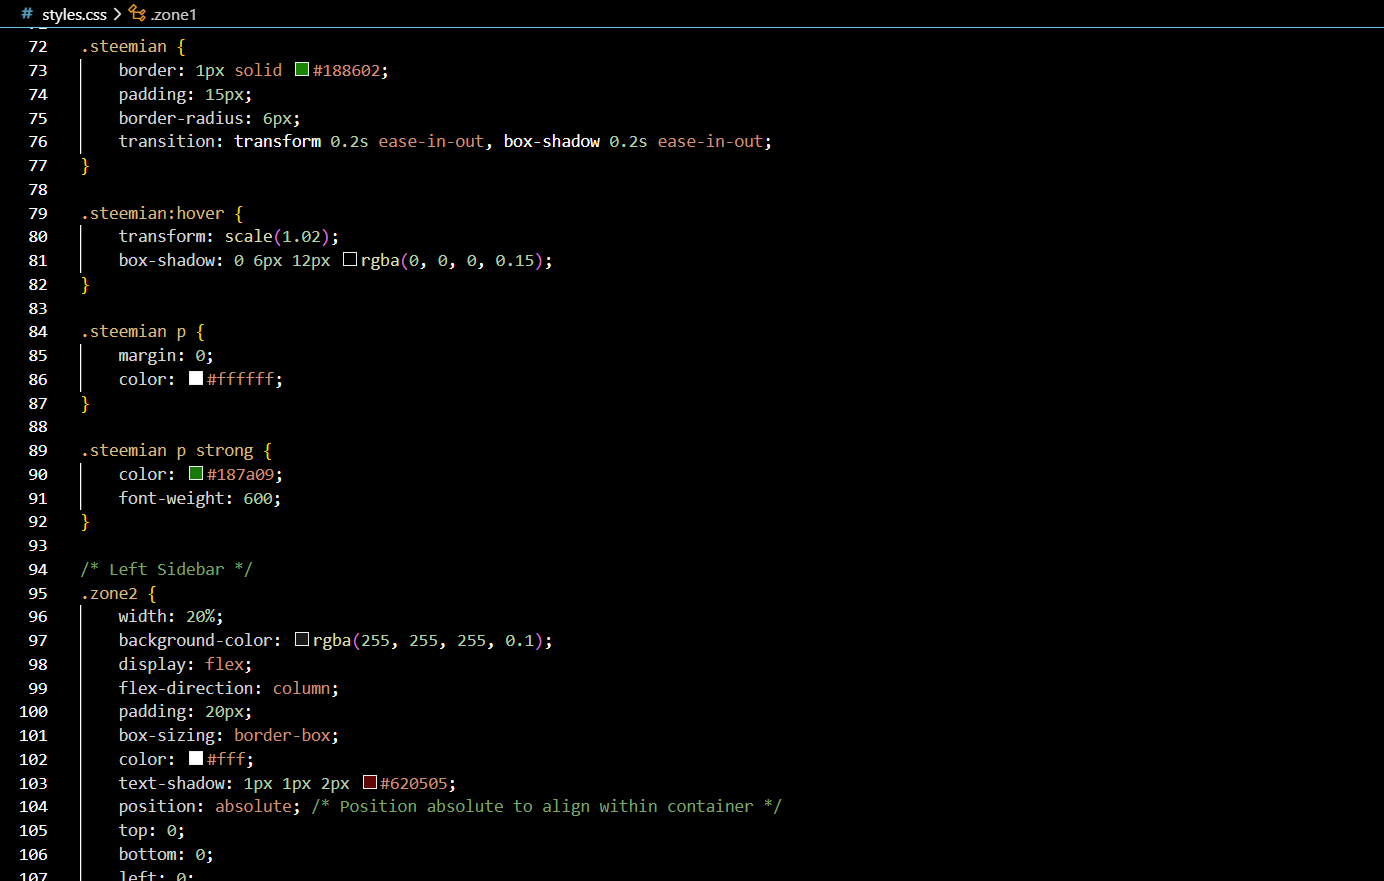Click the .zone1 breadcrumb symbol

(174, 14)
